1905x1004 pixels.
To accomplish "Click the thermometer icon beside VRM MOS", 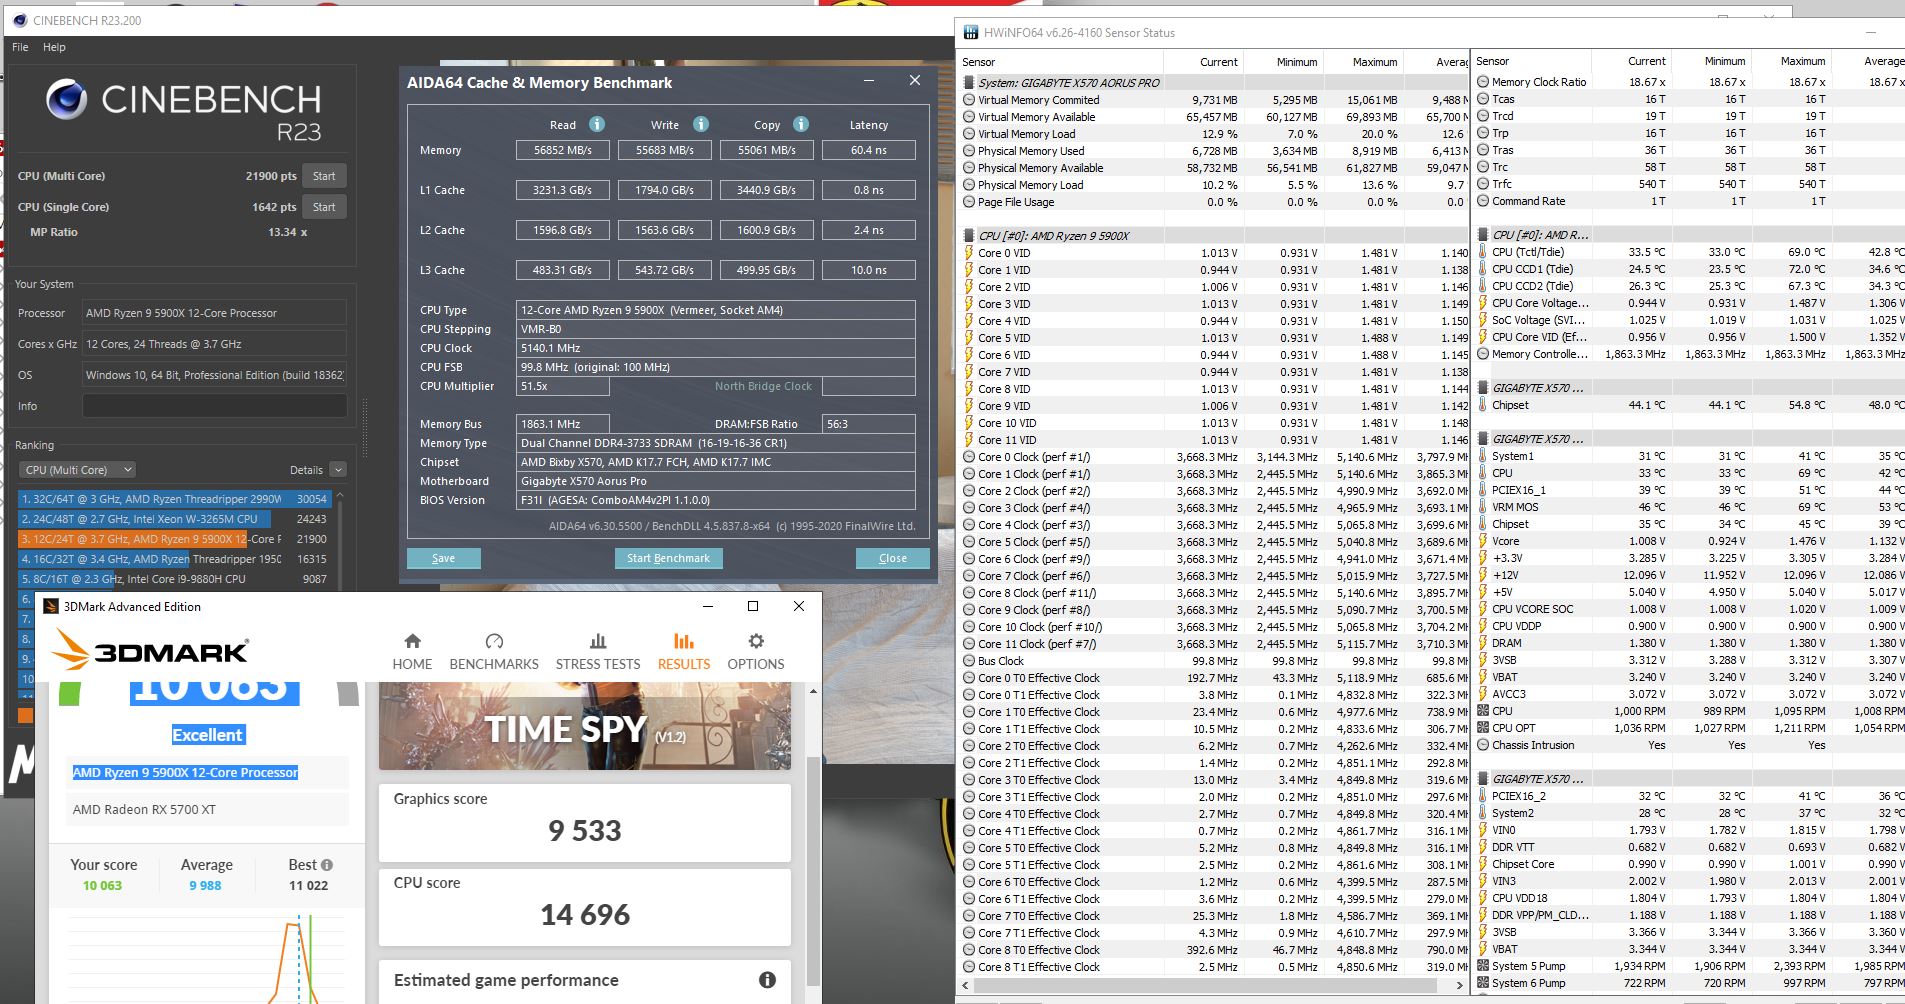I will click(1483, 507).
